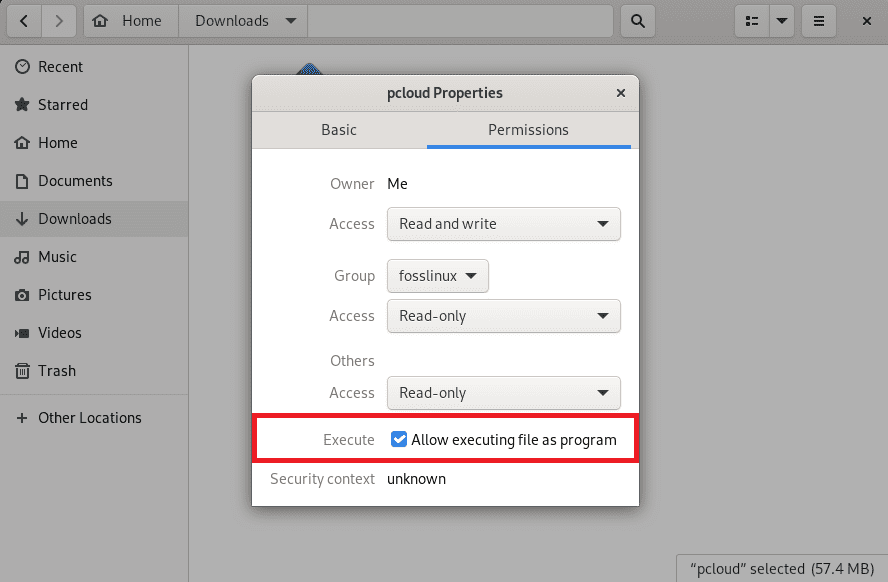Screen dimensions: 888x582
Task: Open Starred in the sidebar
Action: point(94,105)
